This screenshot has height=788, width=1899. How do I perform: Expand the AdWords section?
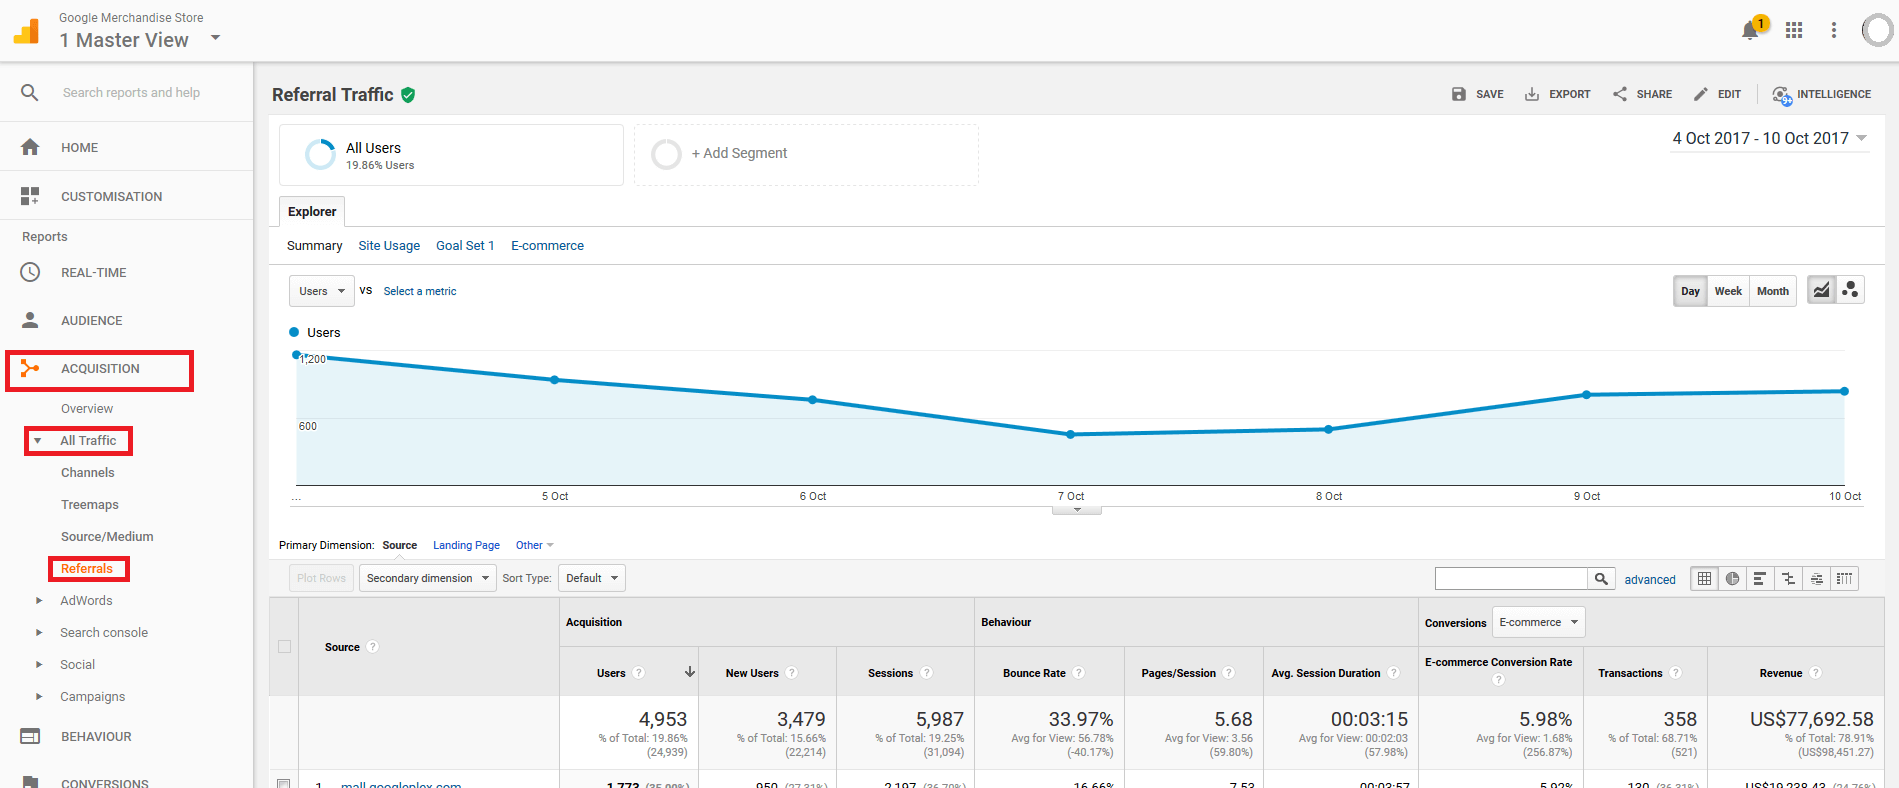click(x=38, y=600)
